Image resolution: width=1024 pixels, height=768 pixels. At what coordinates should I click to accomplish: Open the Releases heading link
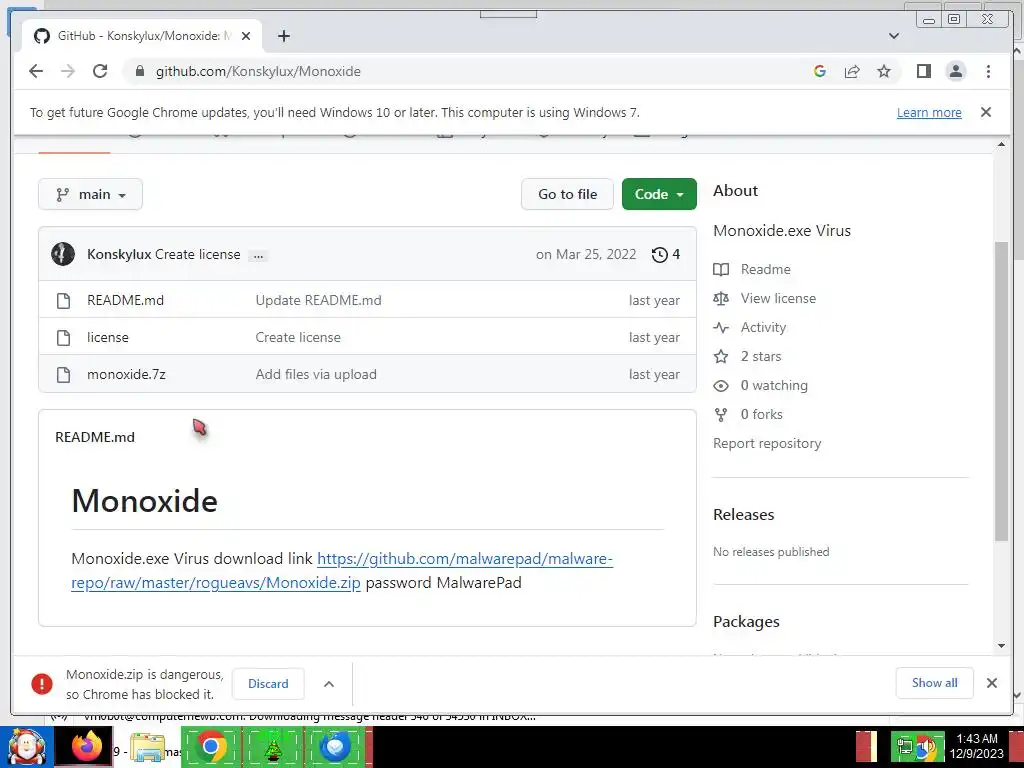click(x=743, y=515)
